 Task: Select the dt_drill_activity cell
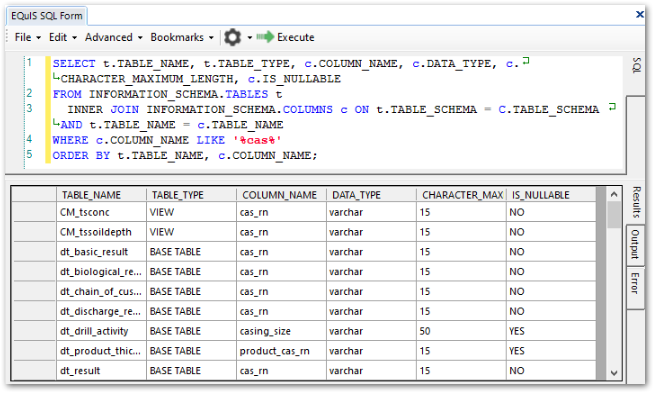click(101, 331)
